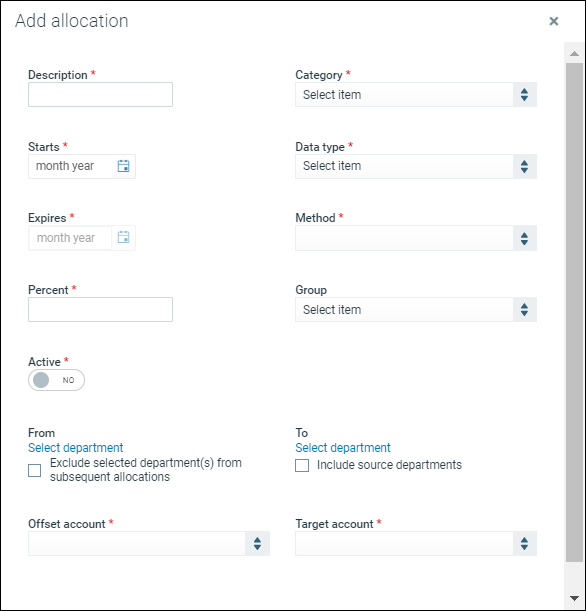Screen dimensions: 586x611
Task: Open the Expires calendar picker icon
Action: (124, 237)
